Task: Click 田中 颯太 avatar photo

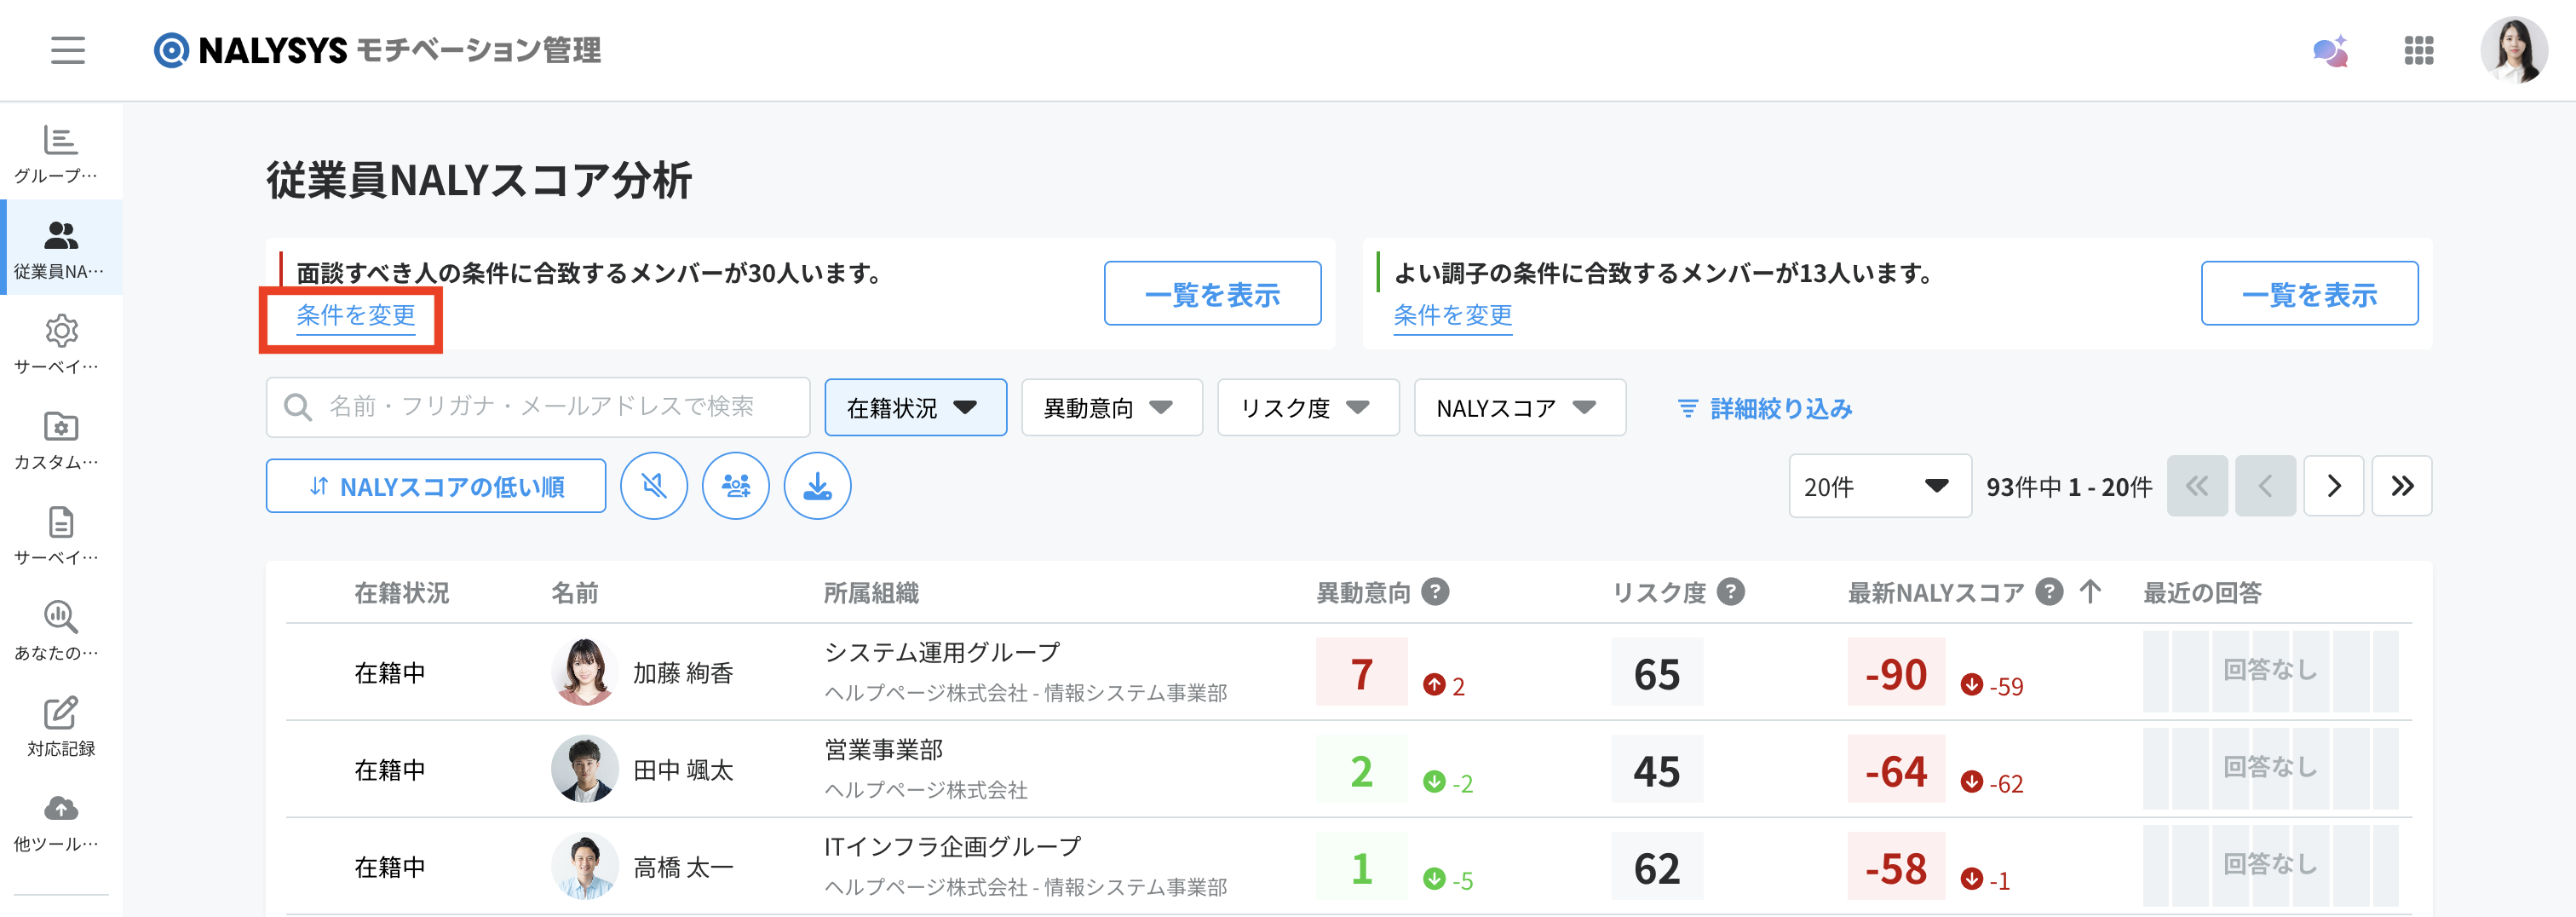Action: tap(584, 769)
